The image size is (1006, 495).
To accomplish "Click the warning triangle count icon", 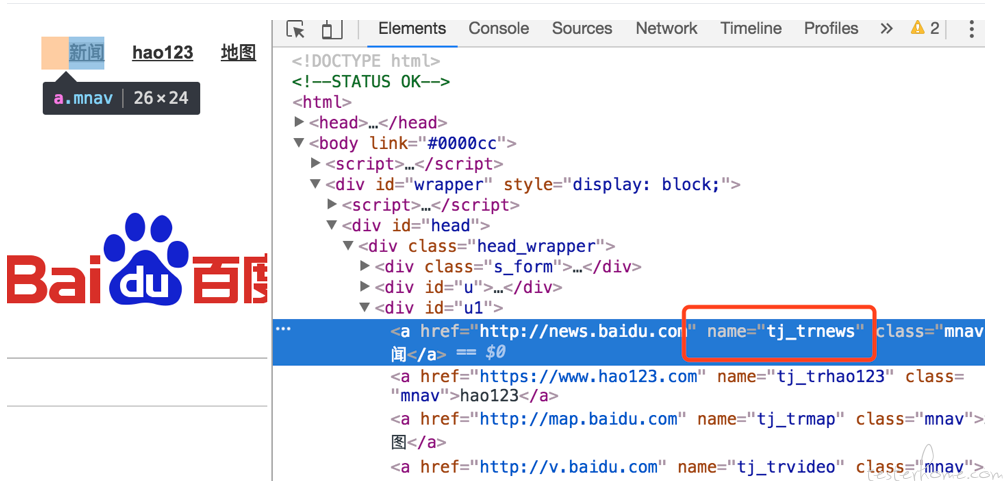I will pos(925,28).
